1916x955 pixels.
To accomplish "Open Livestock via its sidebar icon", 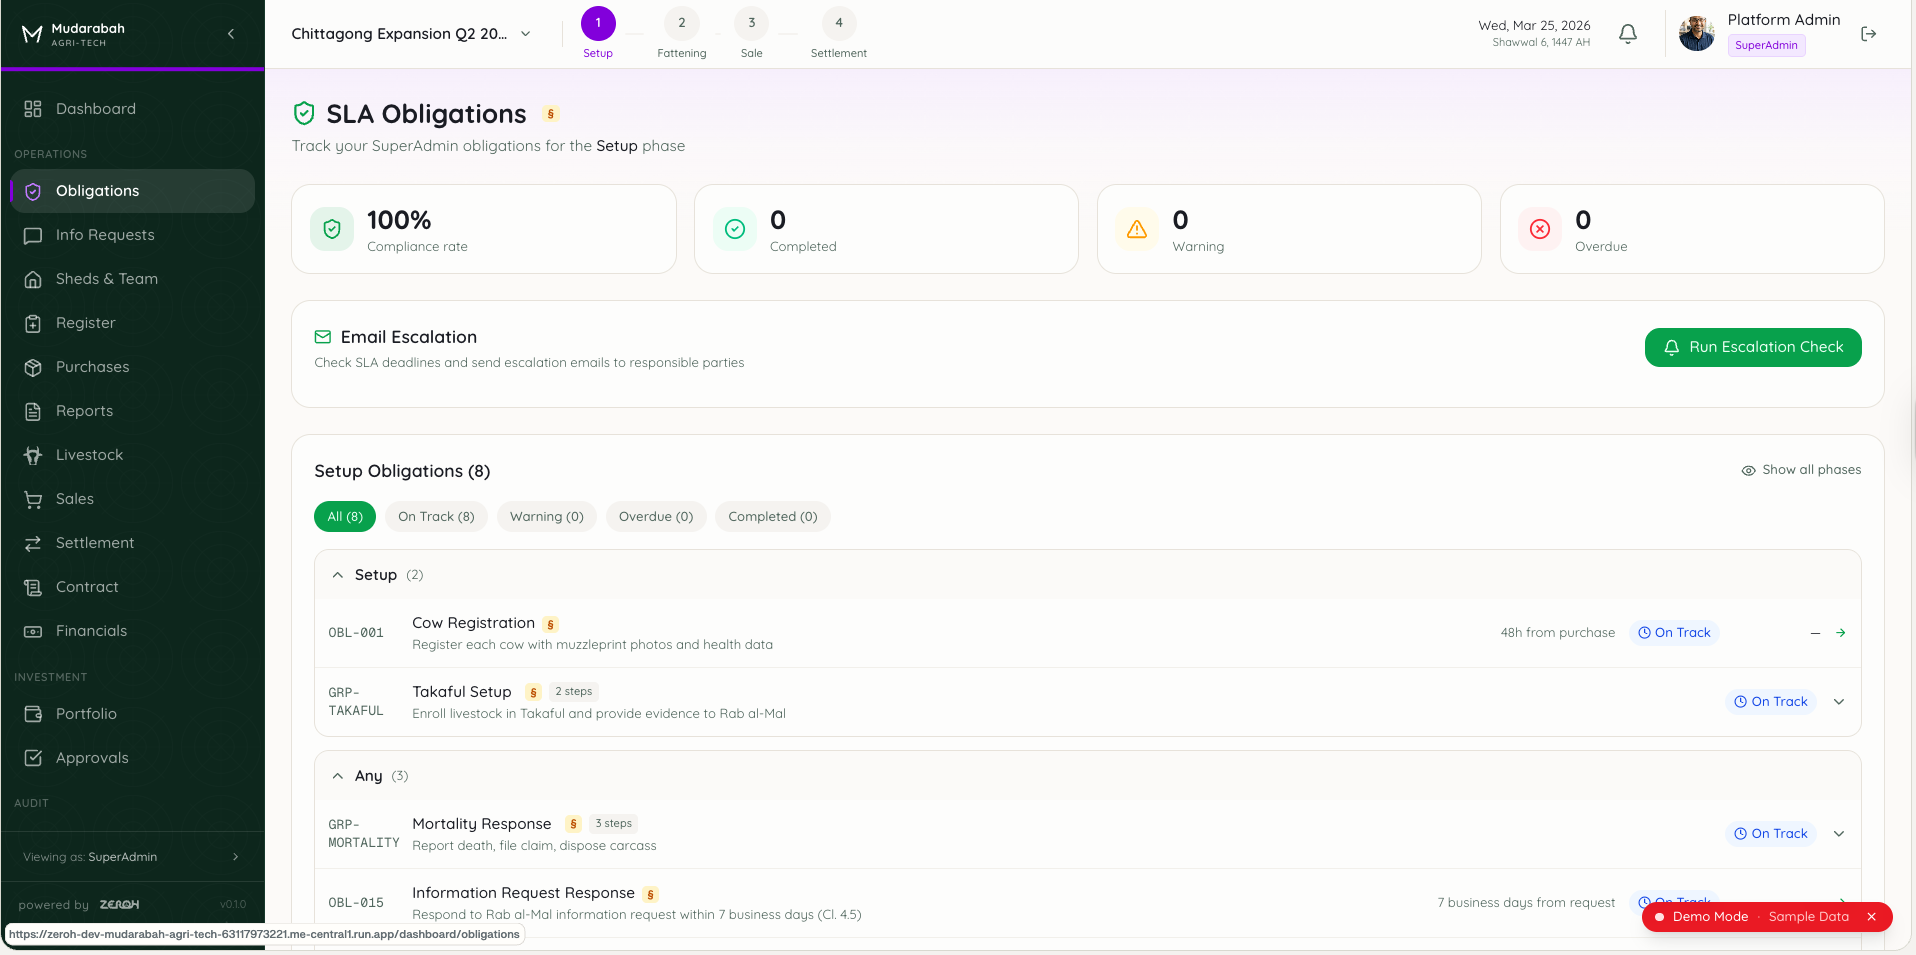I will tap(33, 454).
